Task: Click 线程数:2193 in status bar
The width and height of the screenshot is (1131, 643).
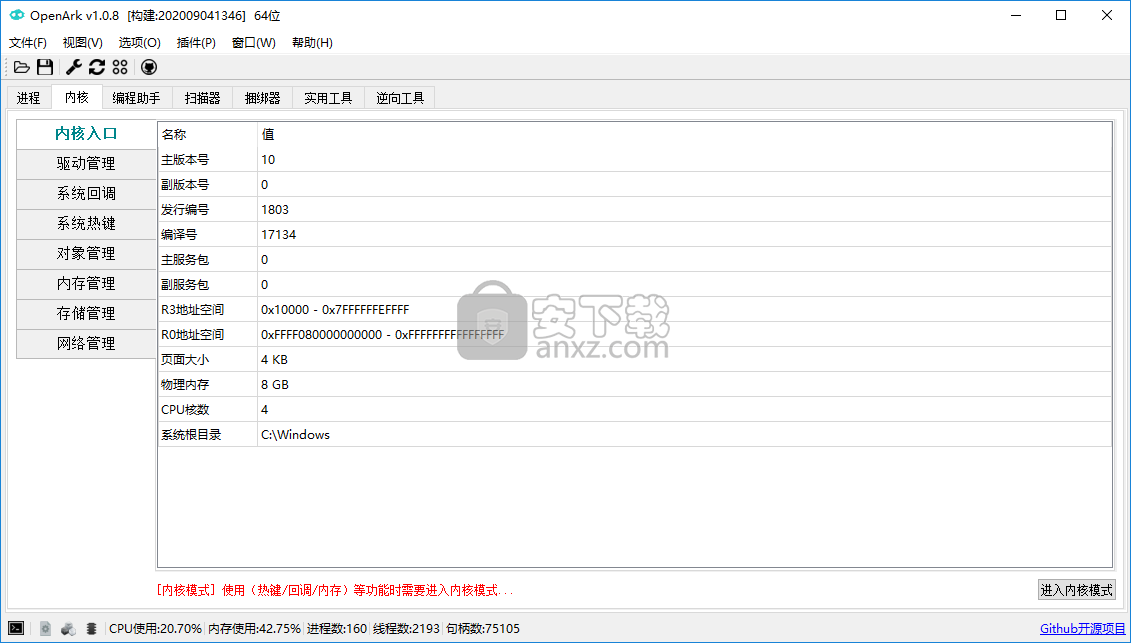Action: tap(407, 629)
